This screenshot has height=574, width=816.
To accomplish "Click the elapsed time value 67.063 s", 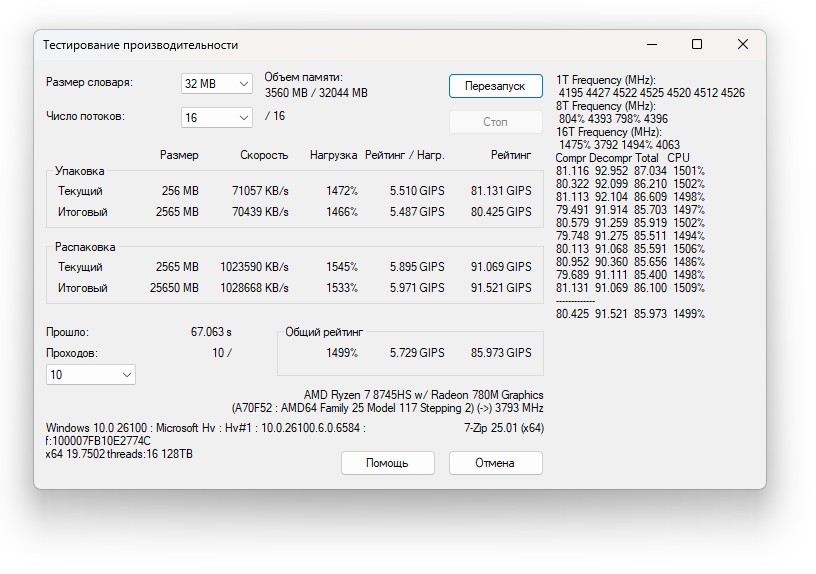I will pyautogui.click(x=211, y=332).
